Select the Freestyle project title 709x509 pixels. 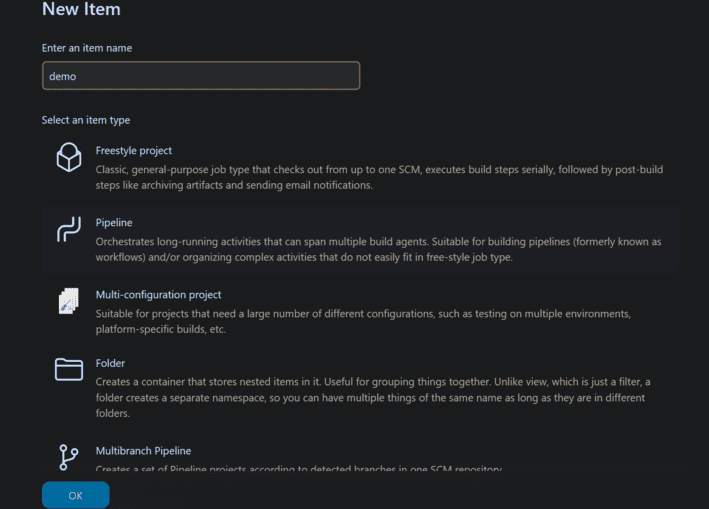tap(134, 151)
